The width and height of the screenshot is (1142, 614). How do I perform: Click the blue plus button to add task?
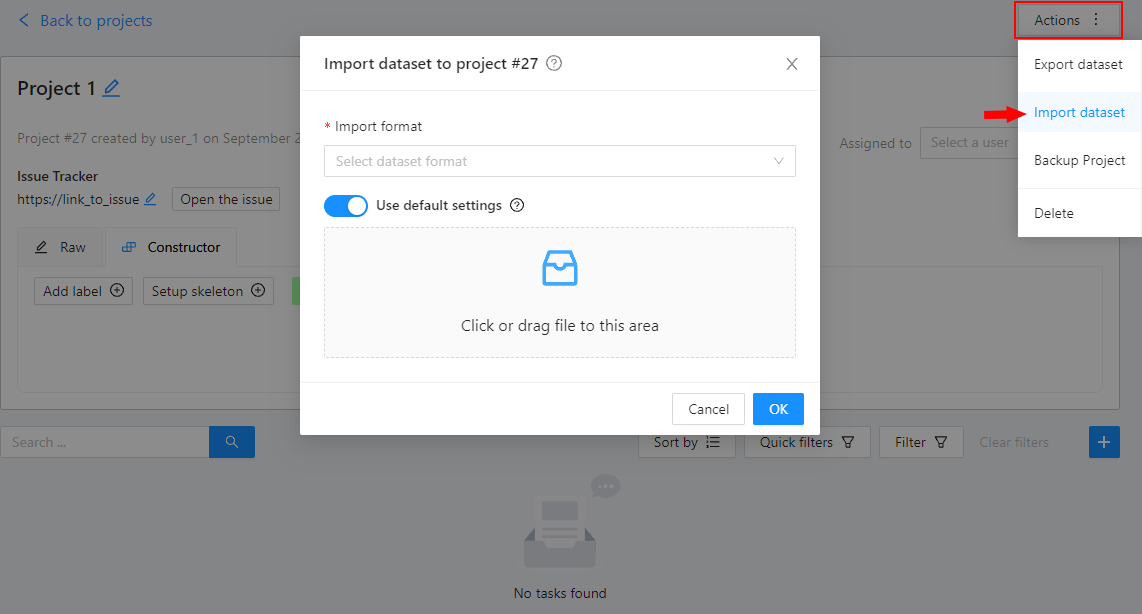coord(1104,442)
